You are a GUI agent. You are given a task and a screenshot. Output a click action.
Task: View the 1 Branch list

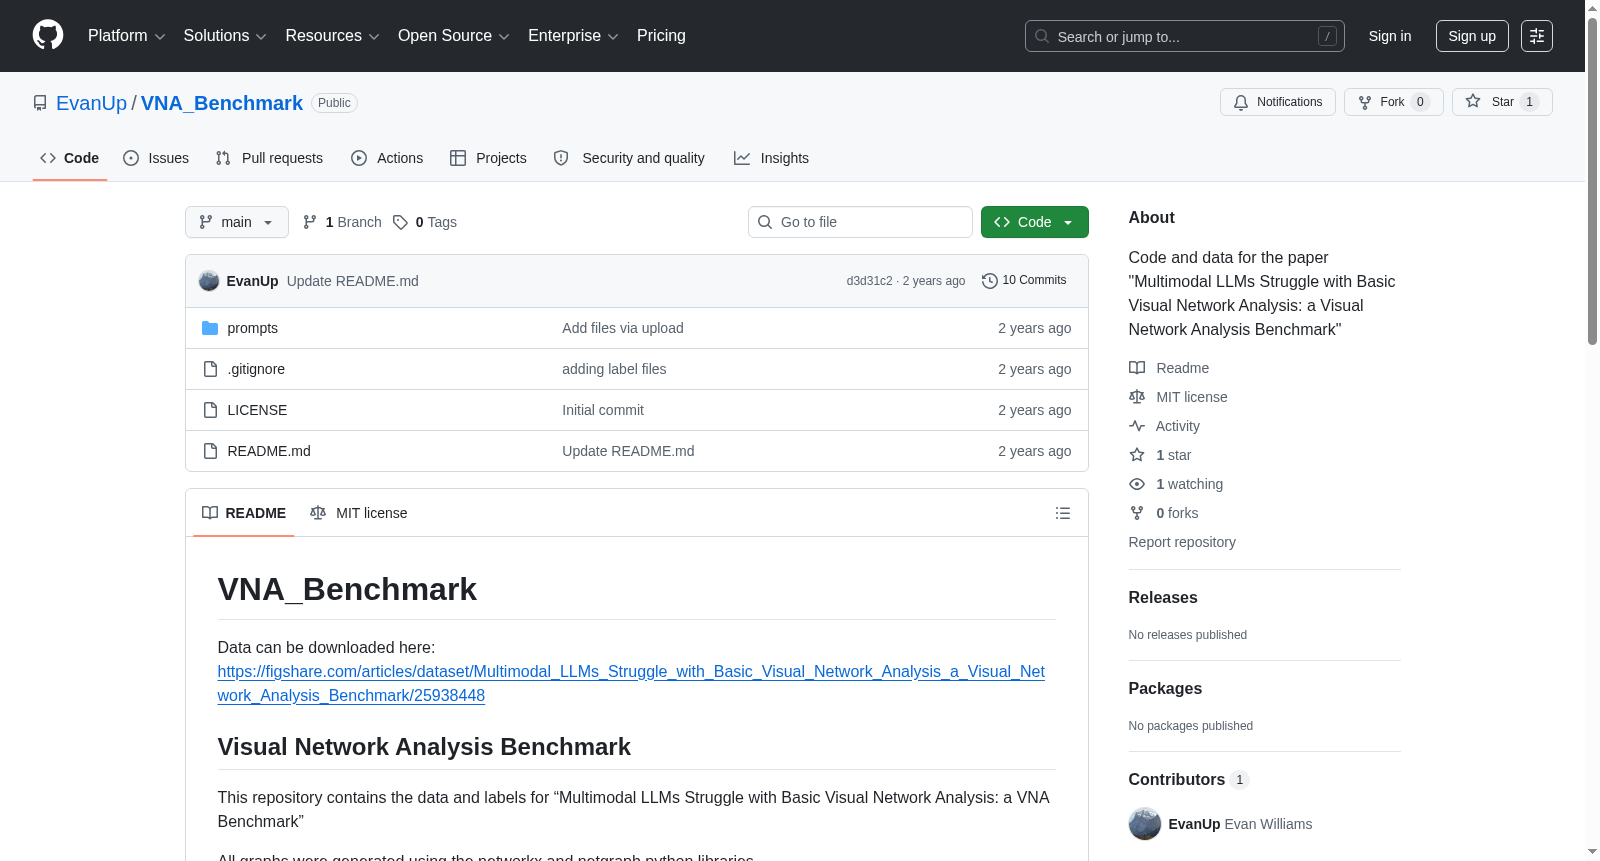(x=342, y=222)
